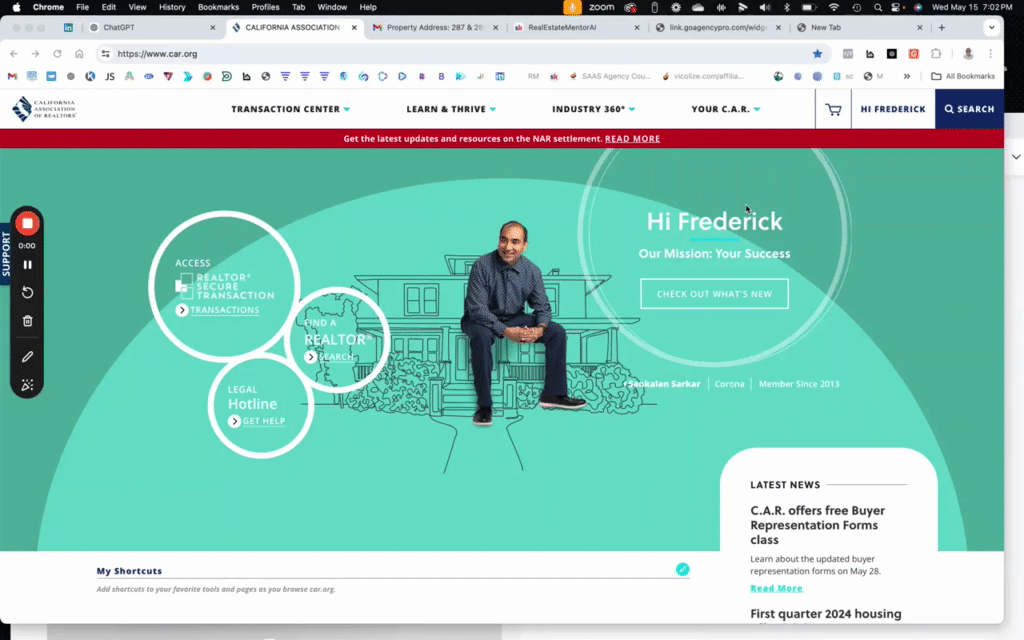
Task: Show hidden bookmarks with double chevron
Action: pyautogui.click(x=906, y=76)
